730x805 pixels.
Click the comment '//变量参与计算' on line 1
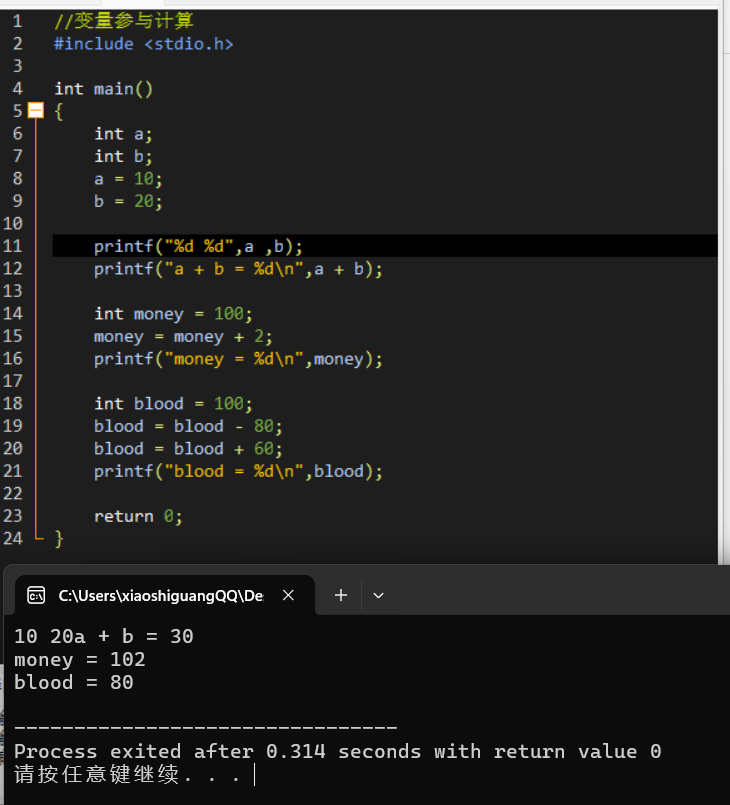124,21
